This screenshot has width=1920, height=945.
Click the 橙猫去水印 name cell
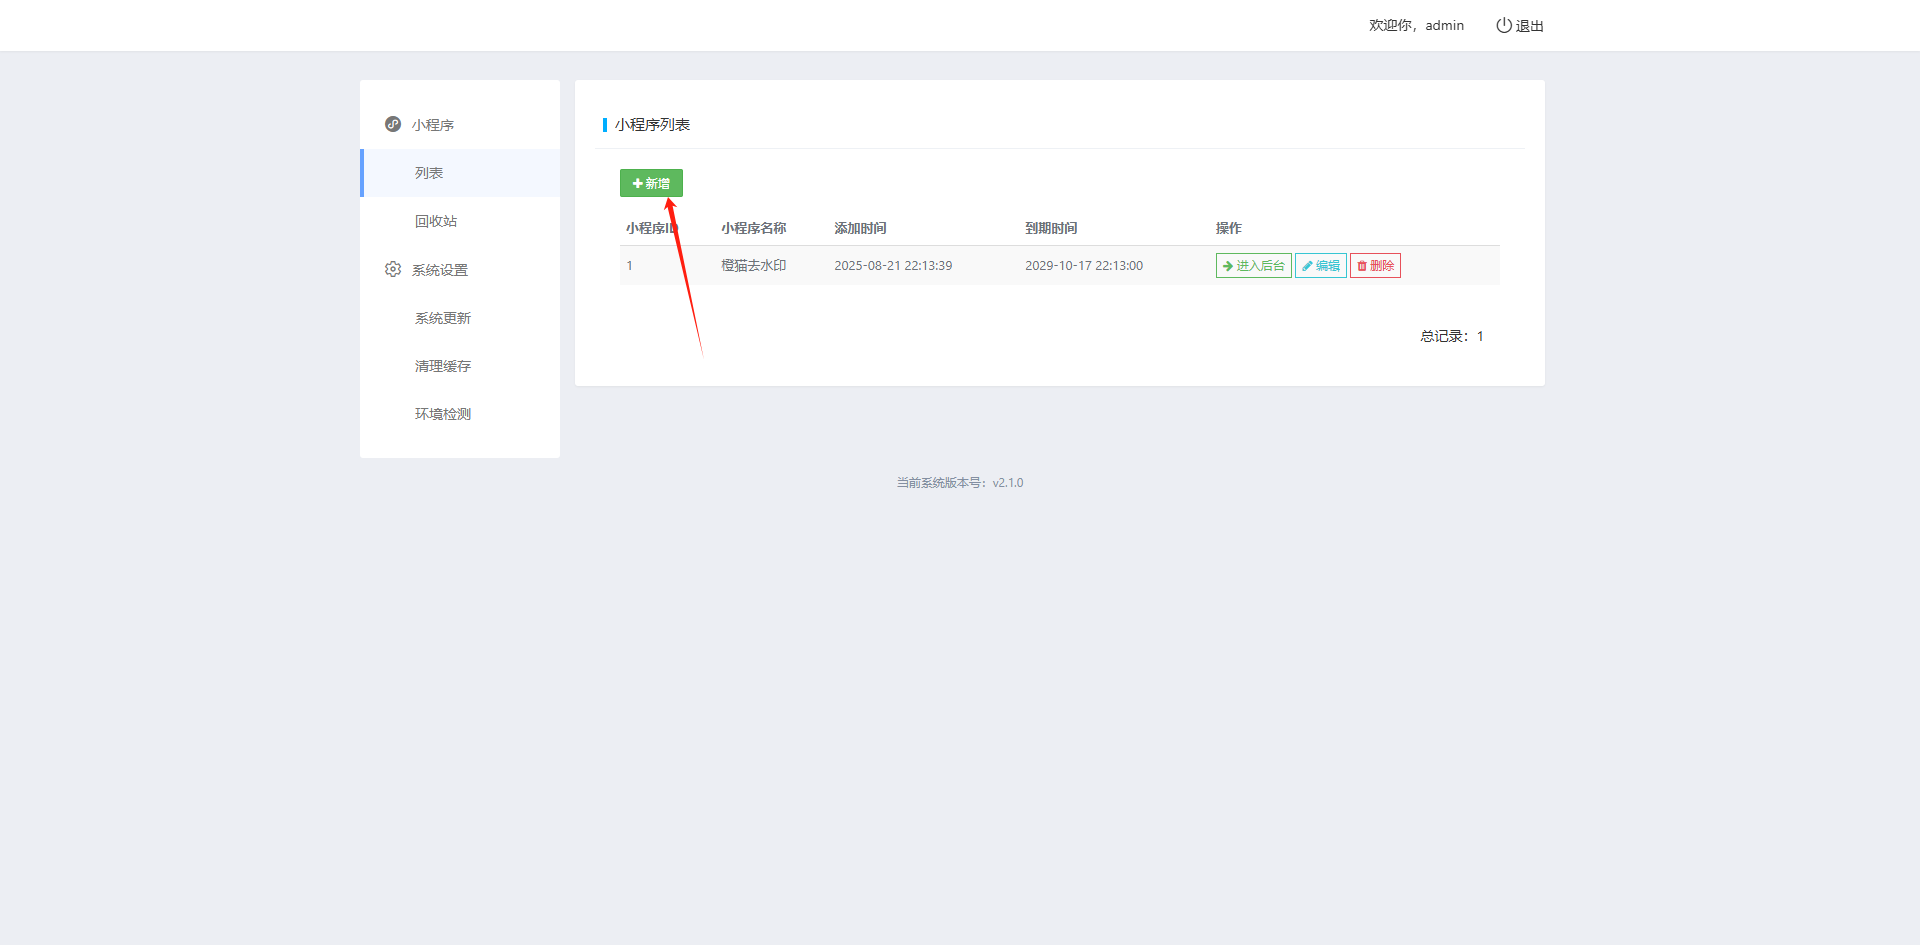(x=753, y=265)
